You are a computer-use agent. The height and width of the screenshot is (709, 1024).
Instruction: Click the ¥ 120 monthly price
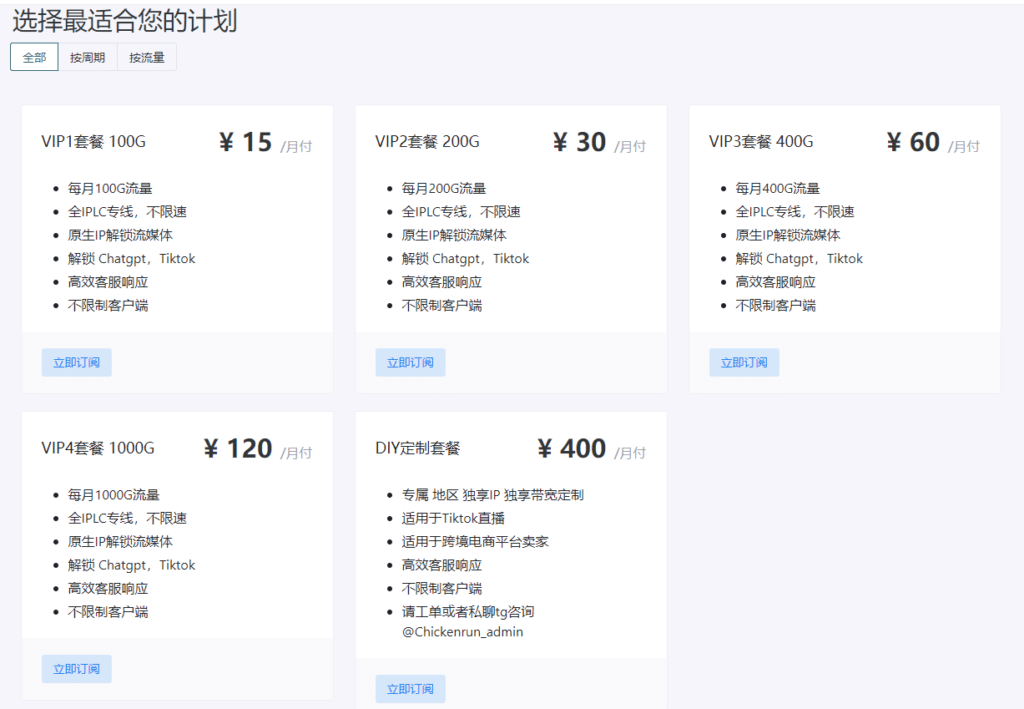[238, 449]
